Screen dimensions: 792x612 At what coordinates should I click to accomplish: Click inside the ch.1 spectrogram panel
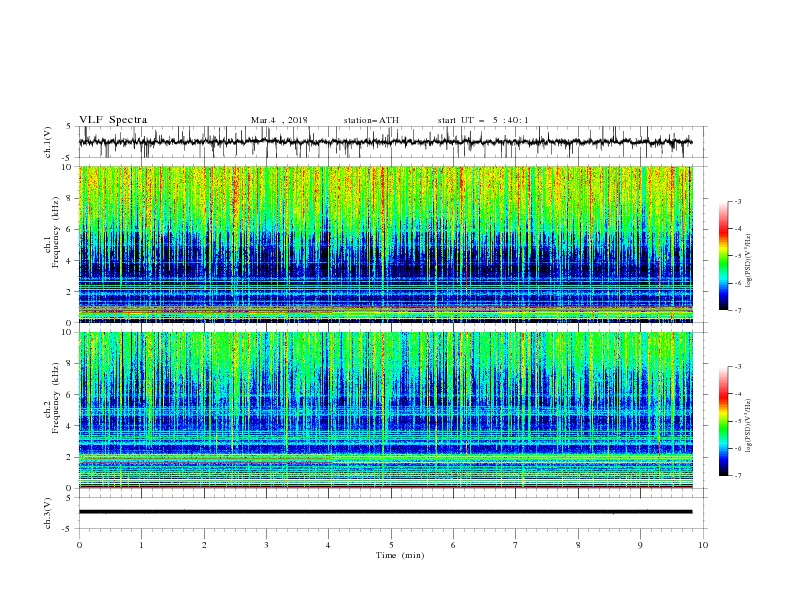(385, 244)
